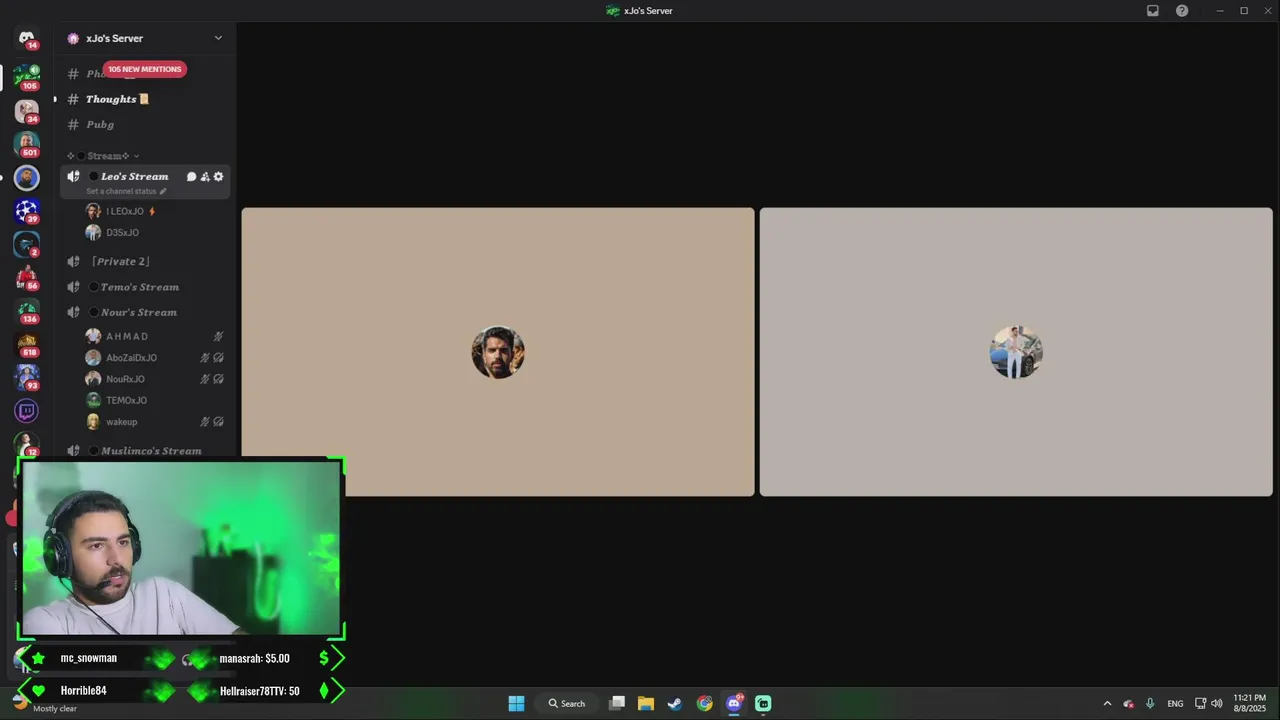The image size is (1280, 720).
Task: Open the Champions League ball server icon
Action: (x=27, y=211)
